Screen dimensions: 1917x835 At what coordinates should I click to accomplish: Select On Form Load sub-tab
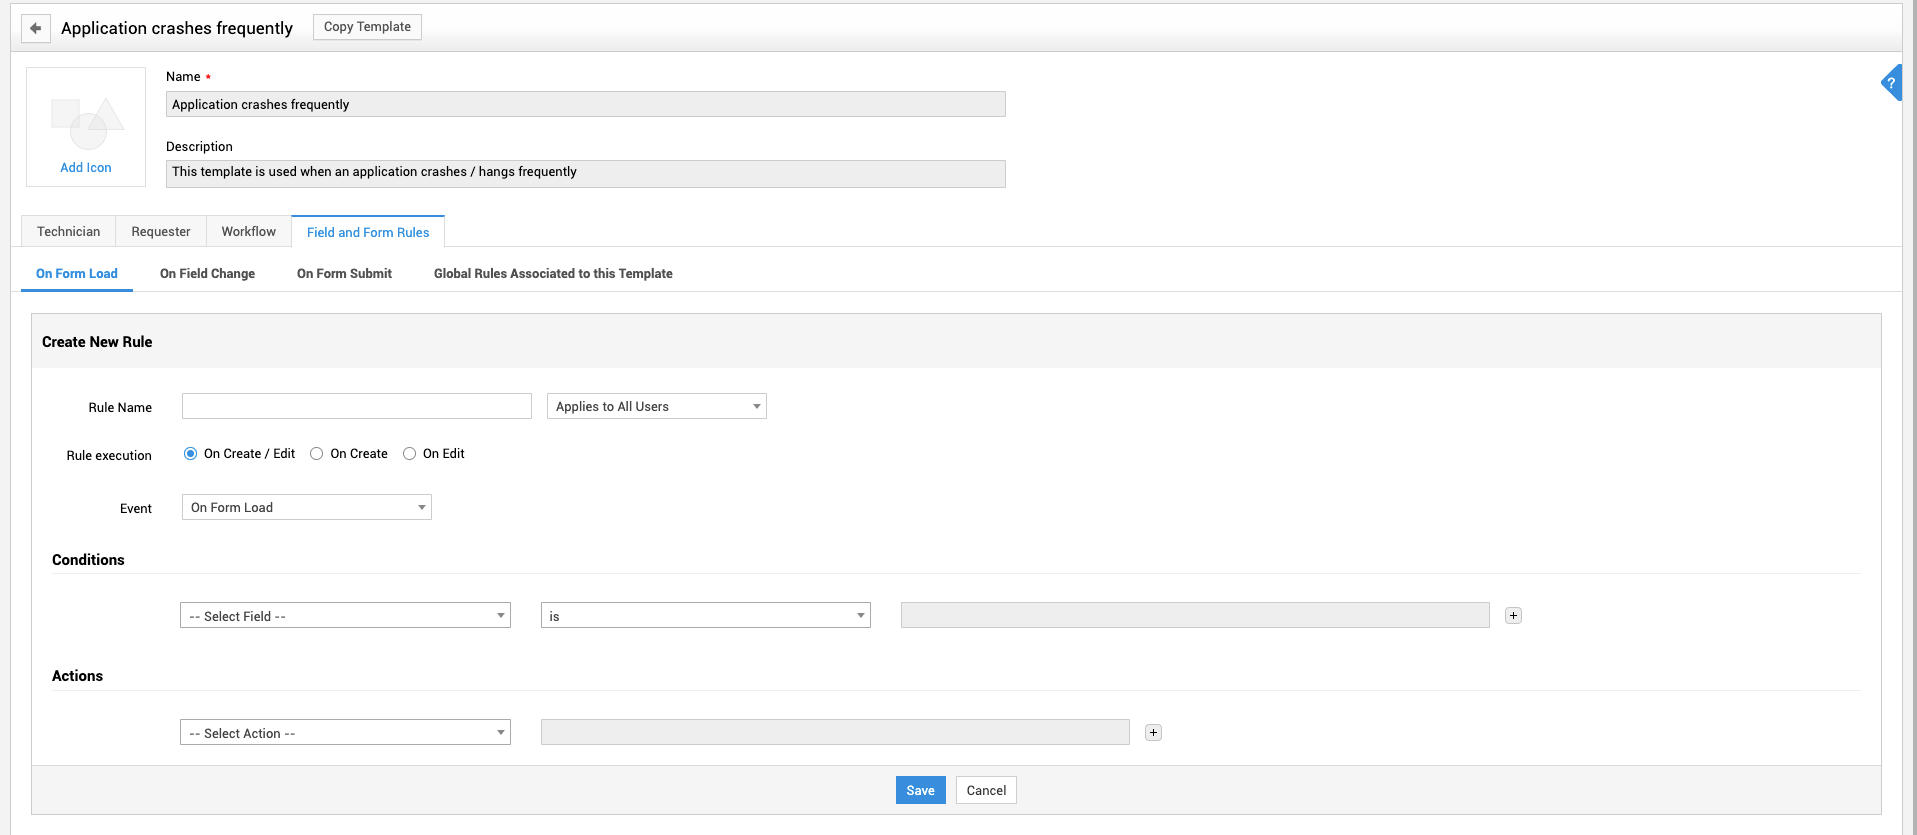pos(77,274)
